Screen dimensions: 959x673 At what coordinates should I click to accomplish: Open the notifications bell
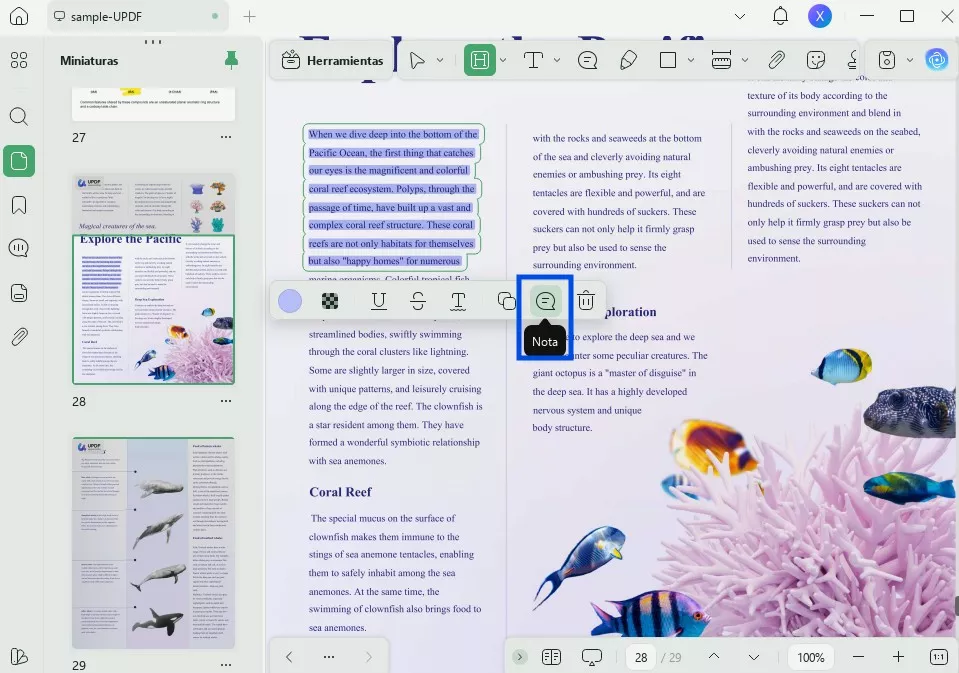pos(780,16)
